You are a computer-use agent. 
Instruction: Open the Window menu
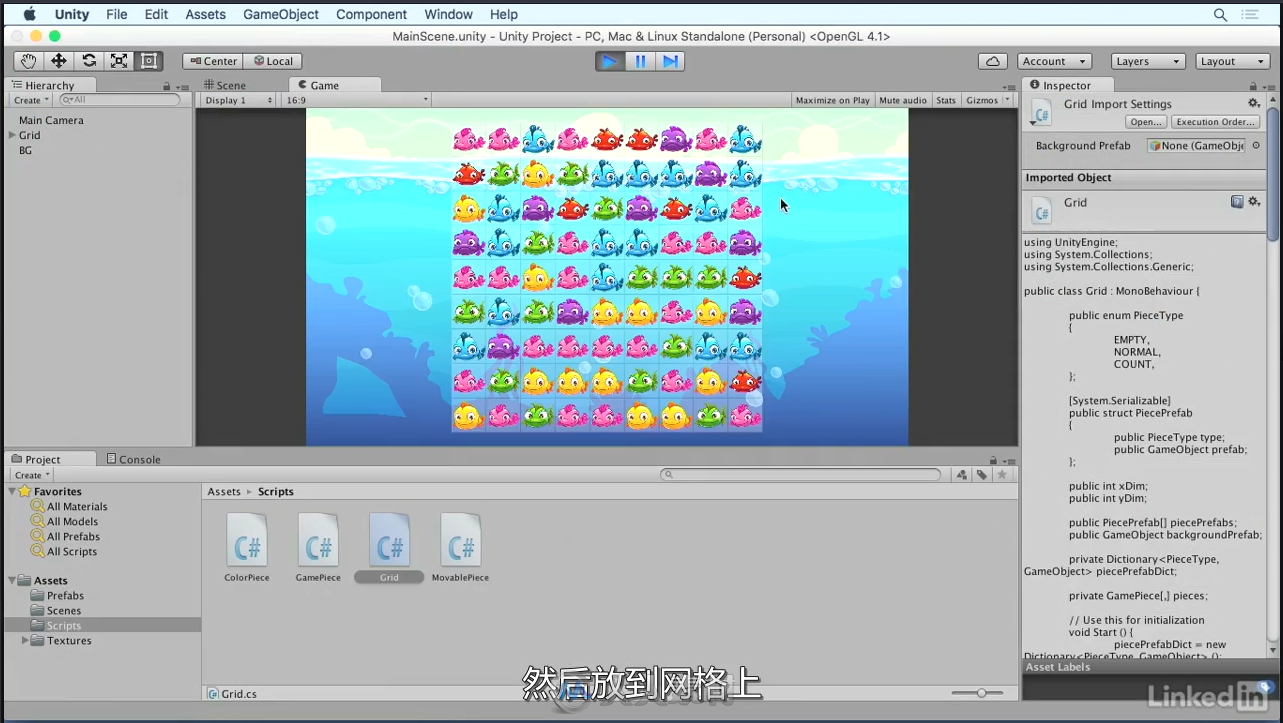coord(448,14)
